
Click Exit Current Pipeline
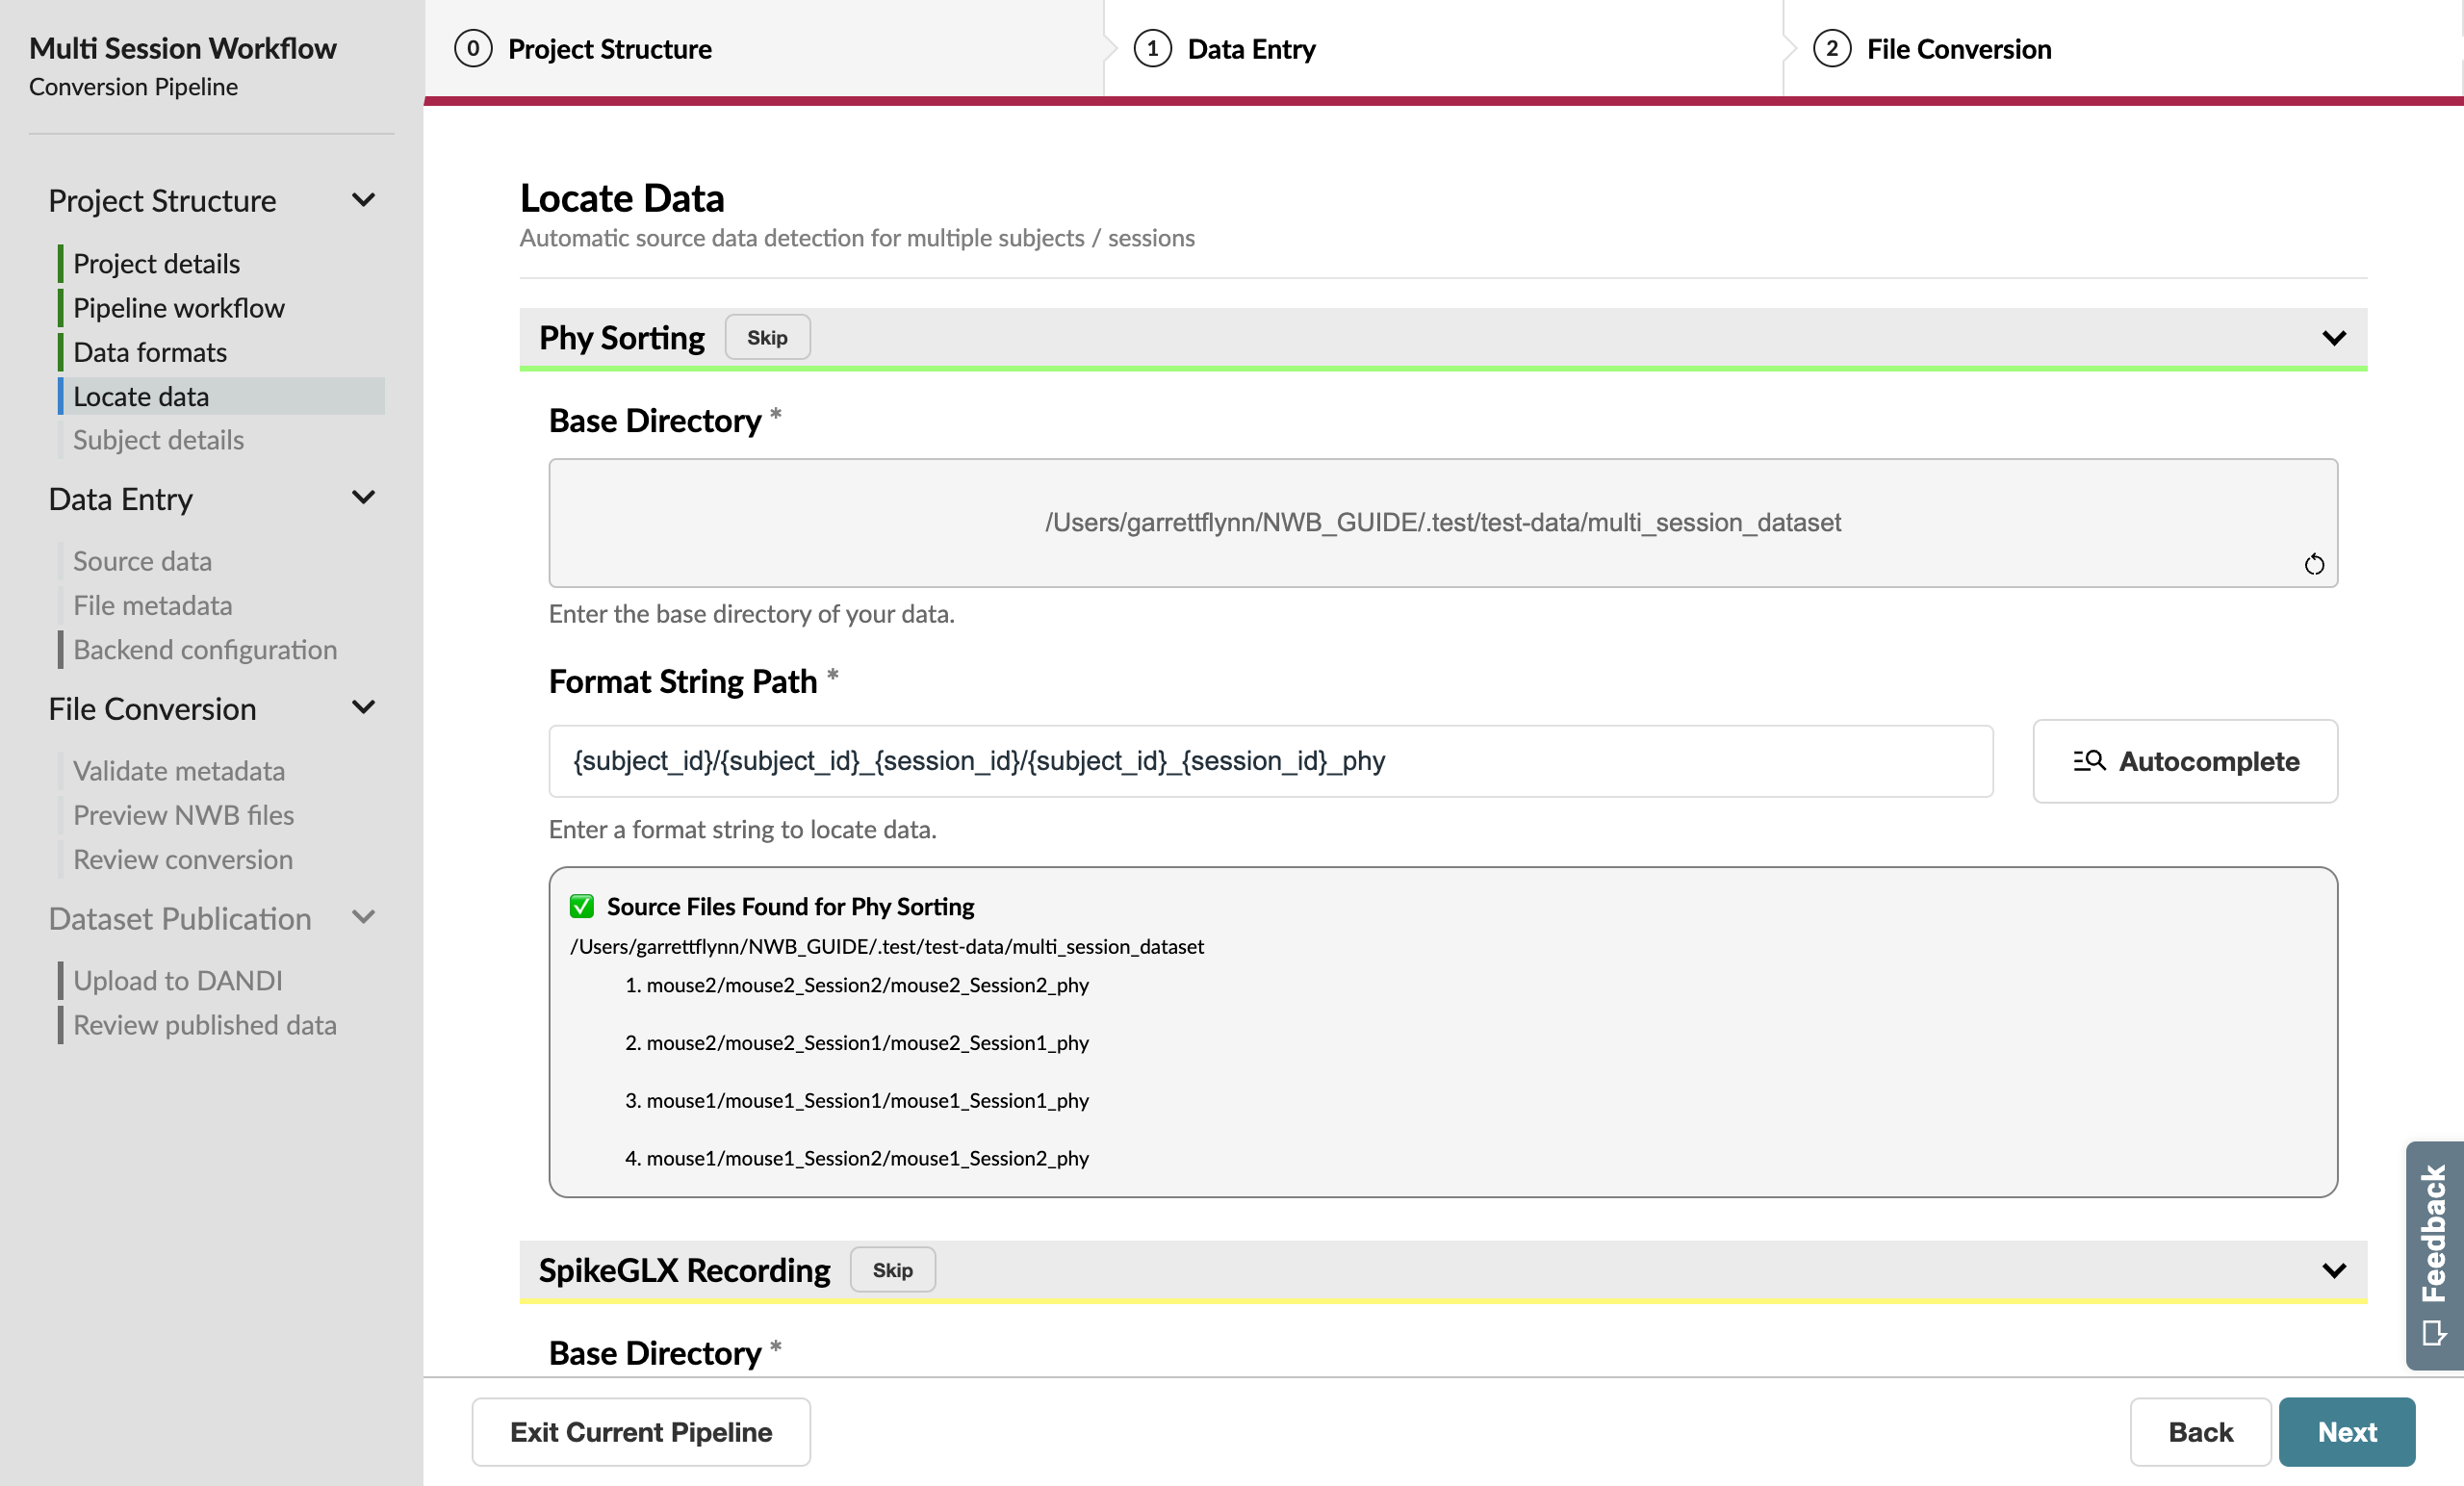click(x=641, y=1432)
